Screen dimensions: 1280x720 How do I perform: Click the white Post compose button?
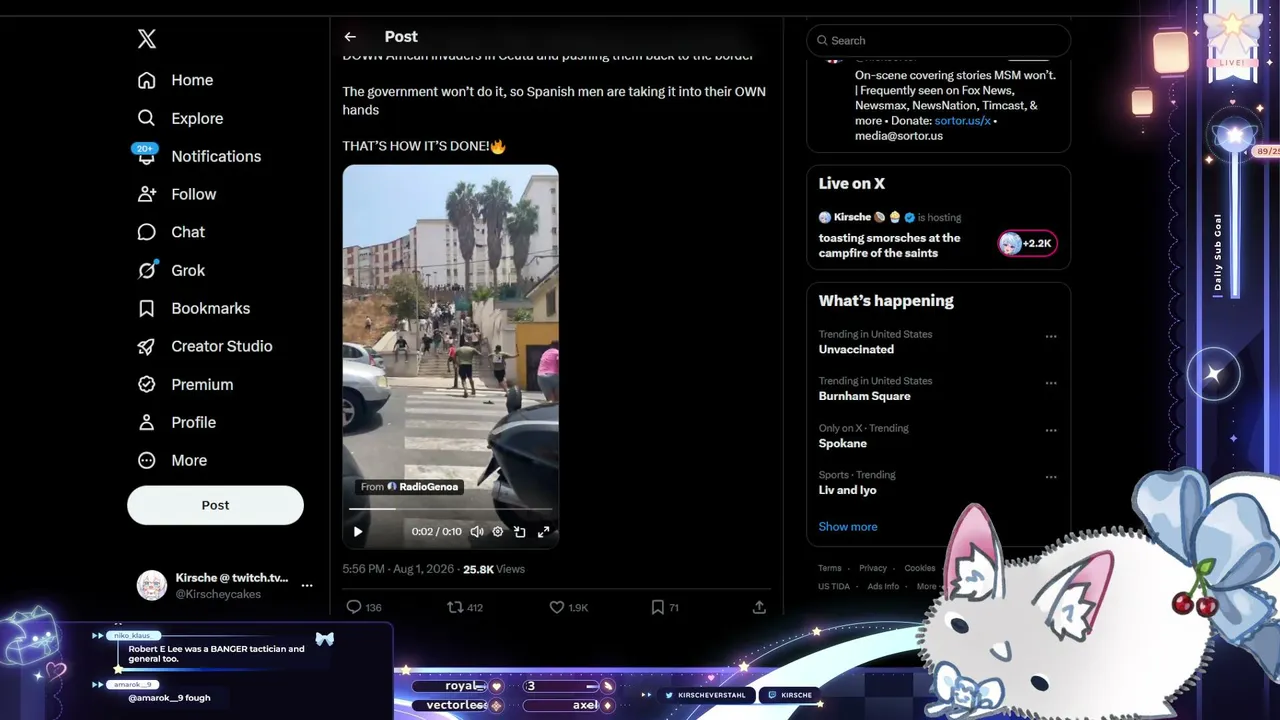tap(215, 505)
